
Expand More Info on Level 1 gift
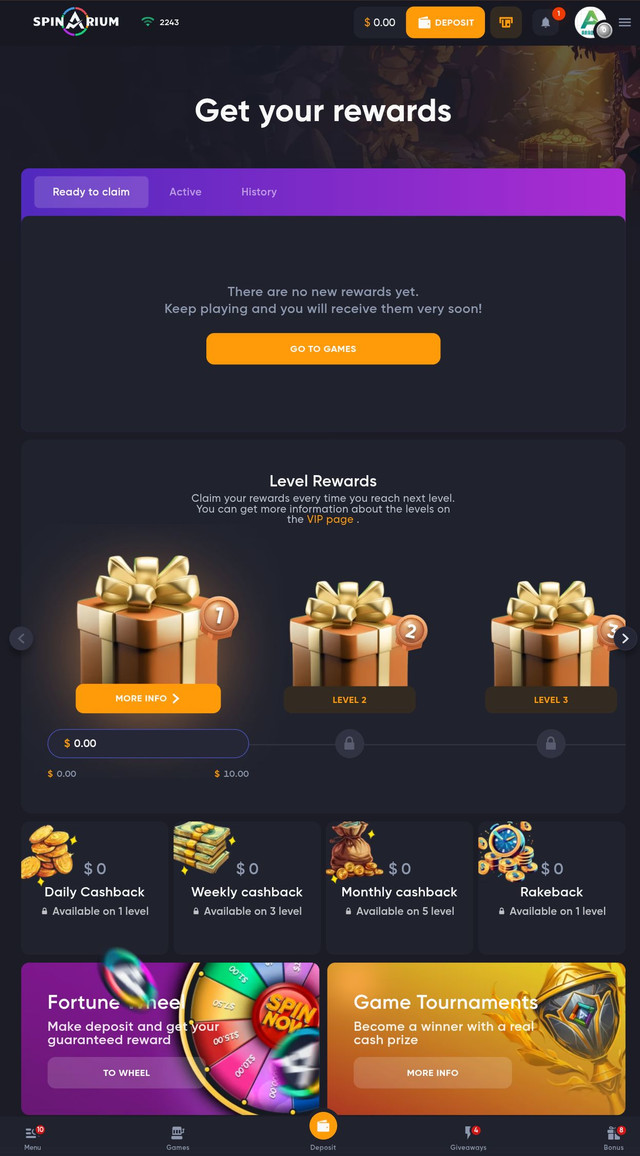pyautogui.click(x=148, y=698)
